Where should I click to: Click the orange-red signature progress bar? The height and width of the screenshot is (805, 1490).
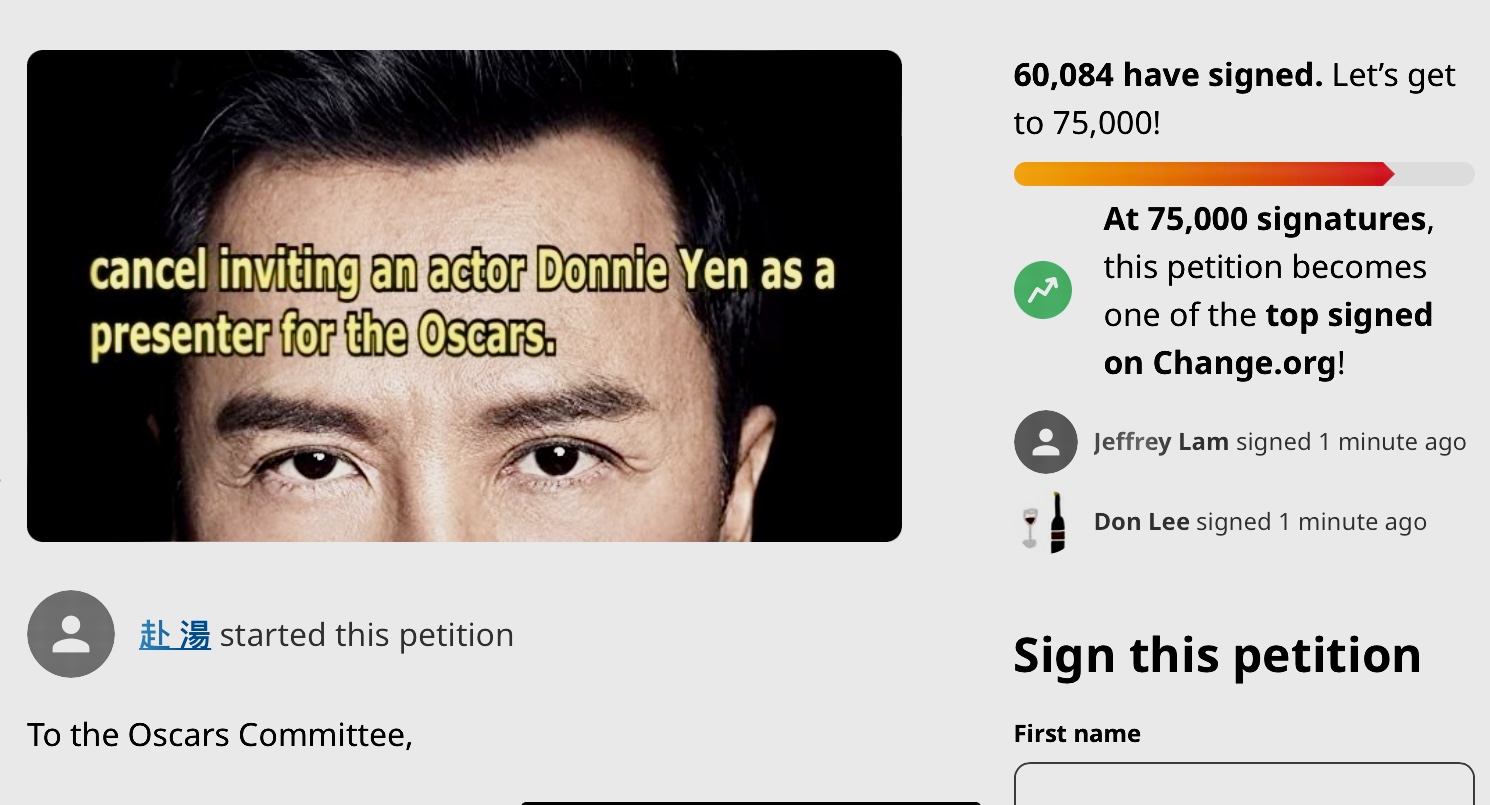(x=1200, y=174)
